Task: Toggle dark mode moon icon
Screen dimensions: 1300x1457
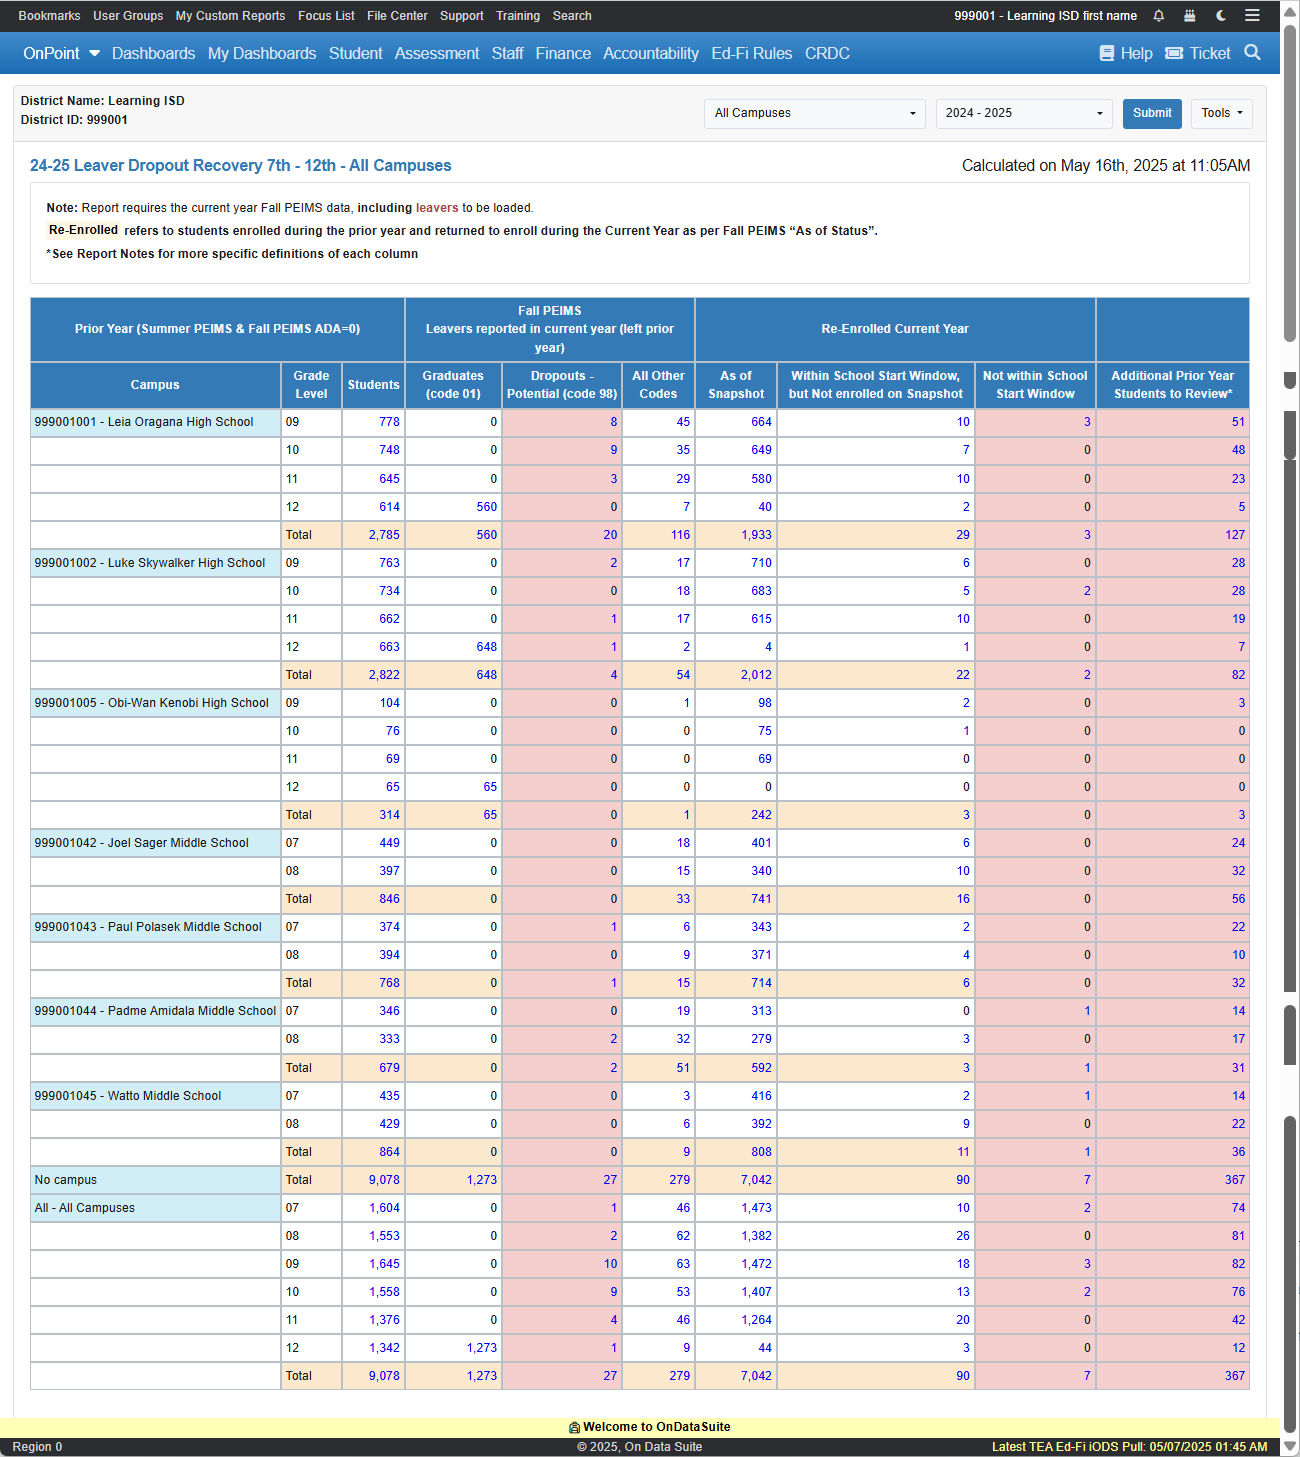Action: 1221,16
